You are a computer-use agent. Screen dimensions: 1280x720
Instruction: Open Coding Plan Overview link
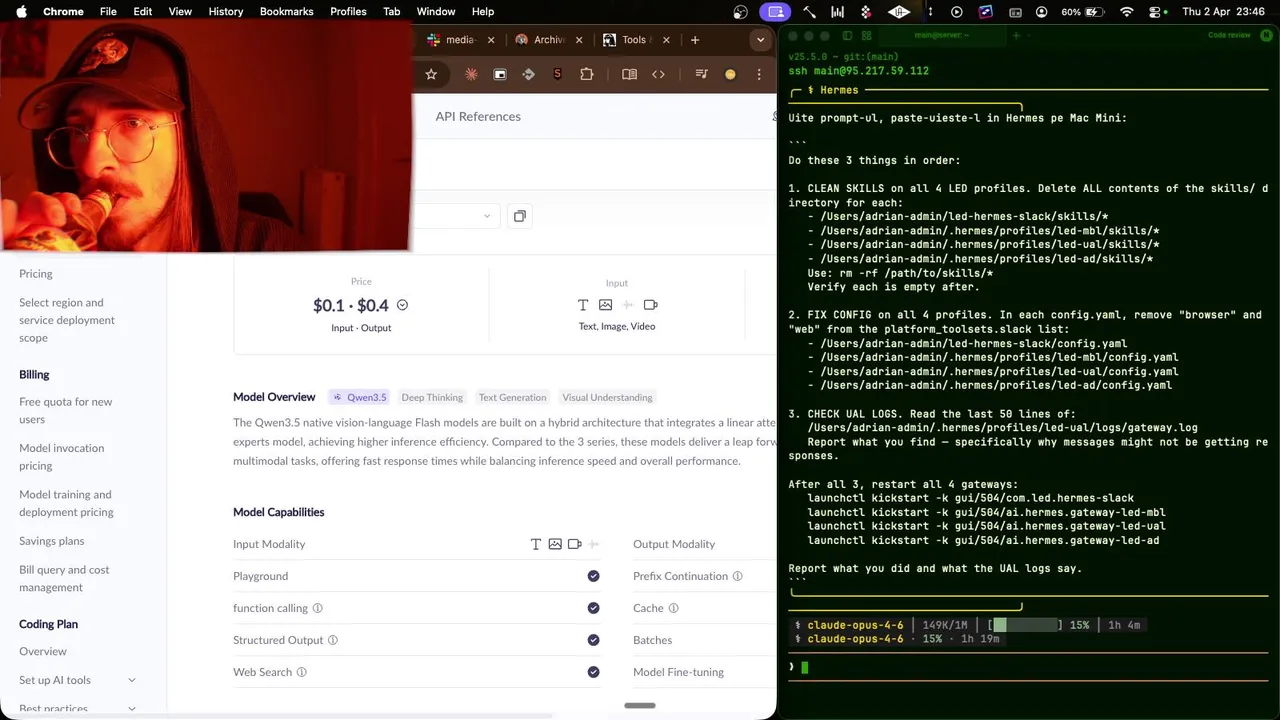tap(43, 651)
